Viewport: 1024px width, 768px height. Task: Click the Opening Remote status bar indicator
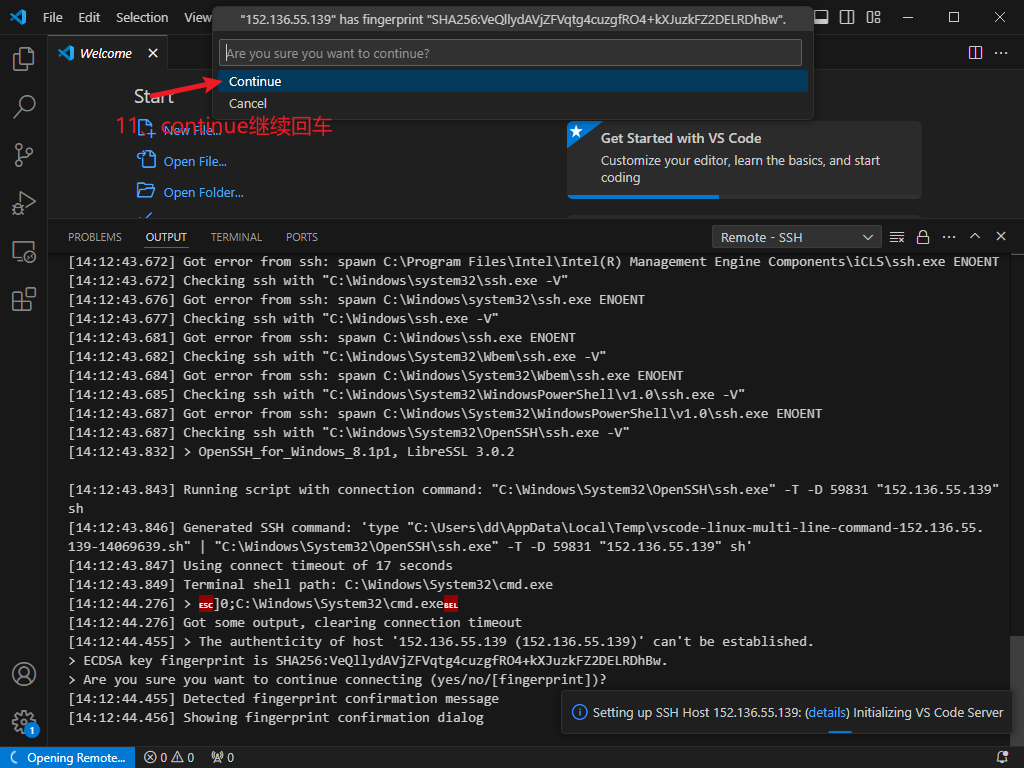click(x=68, y=758)
